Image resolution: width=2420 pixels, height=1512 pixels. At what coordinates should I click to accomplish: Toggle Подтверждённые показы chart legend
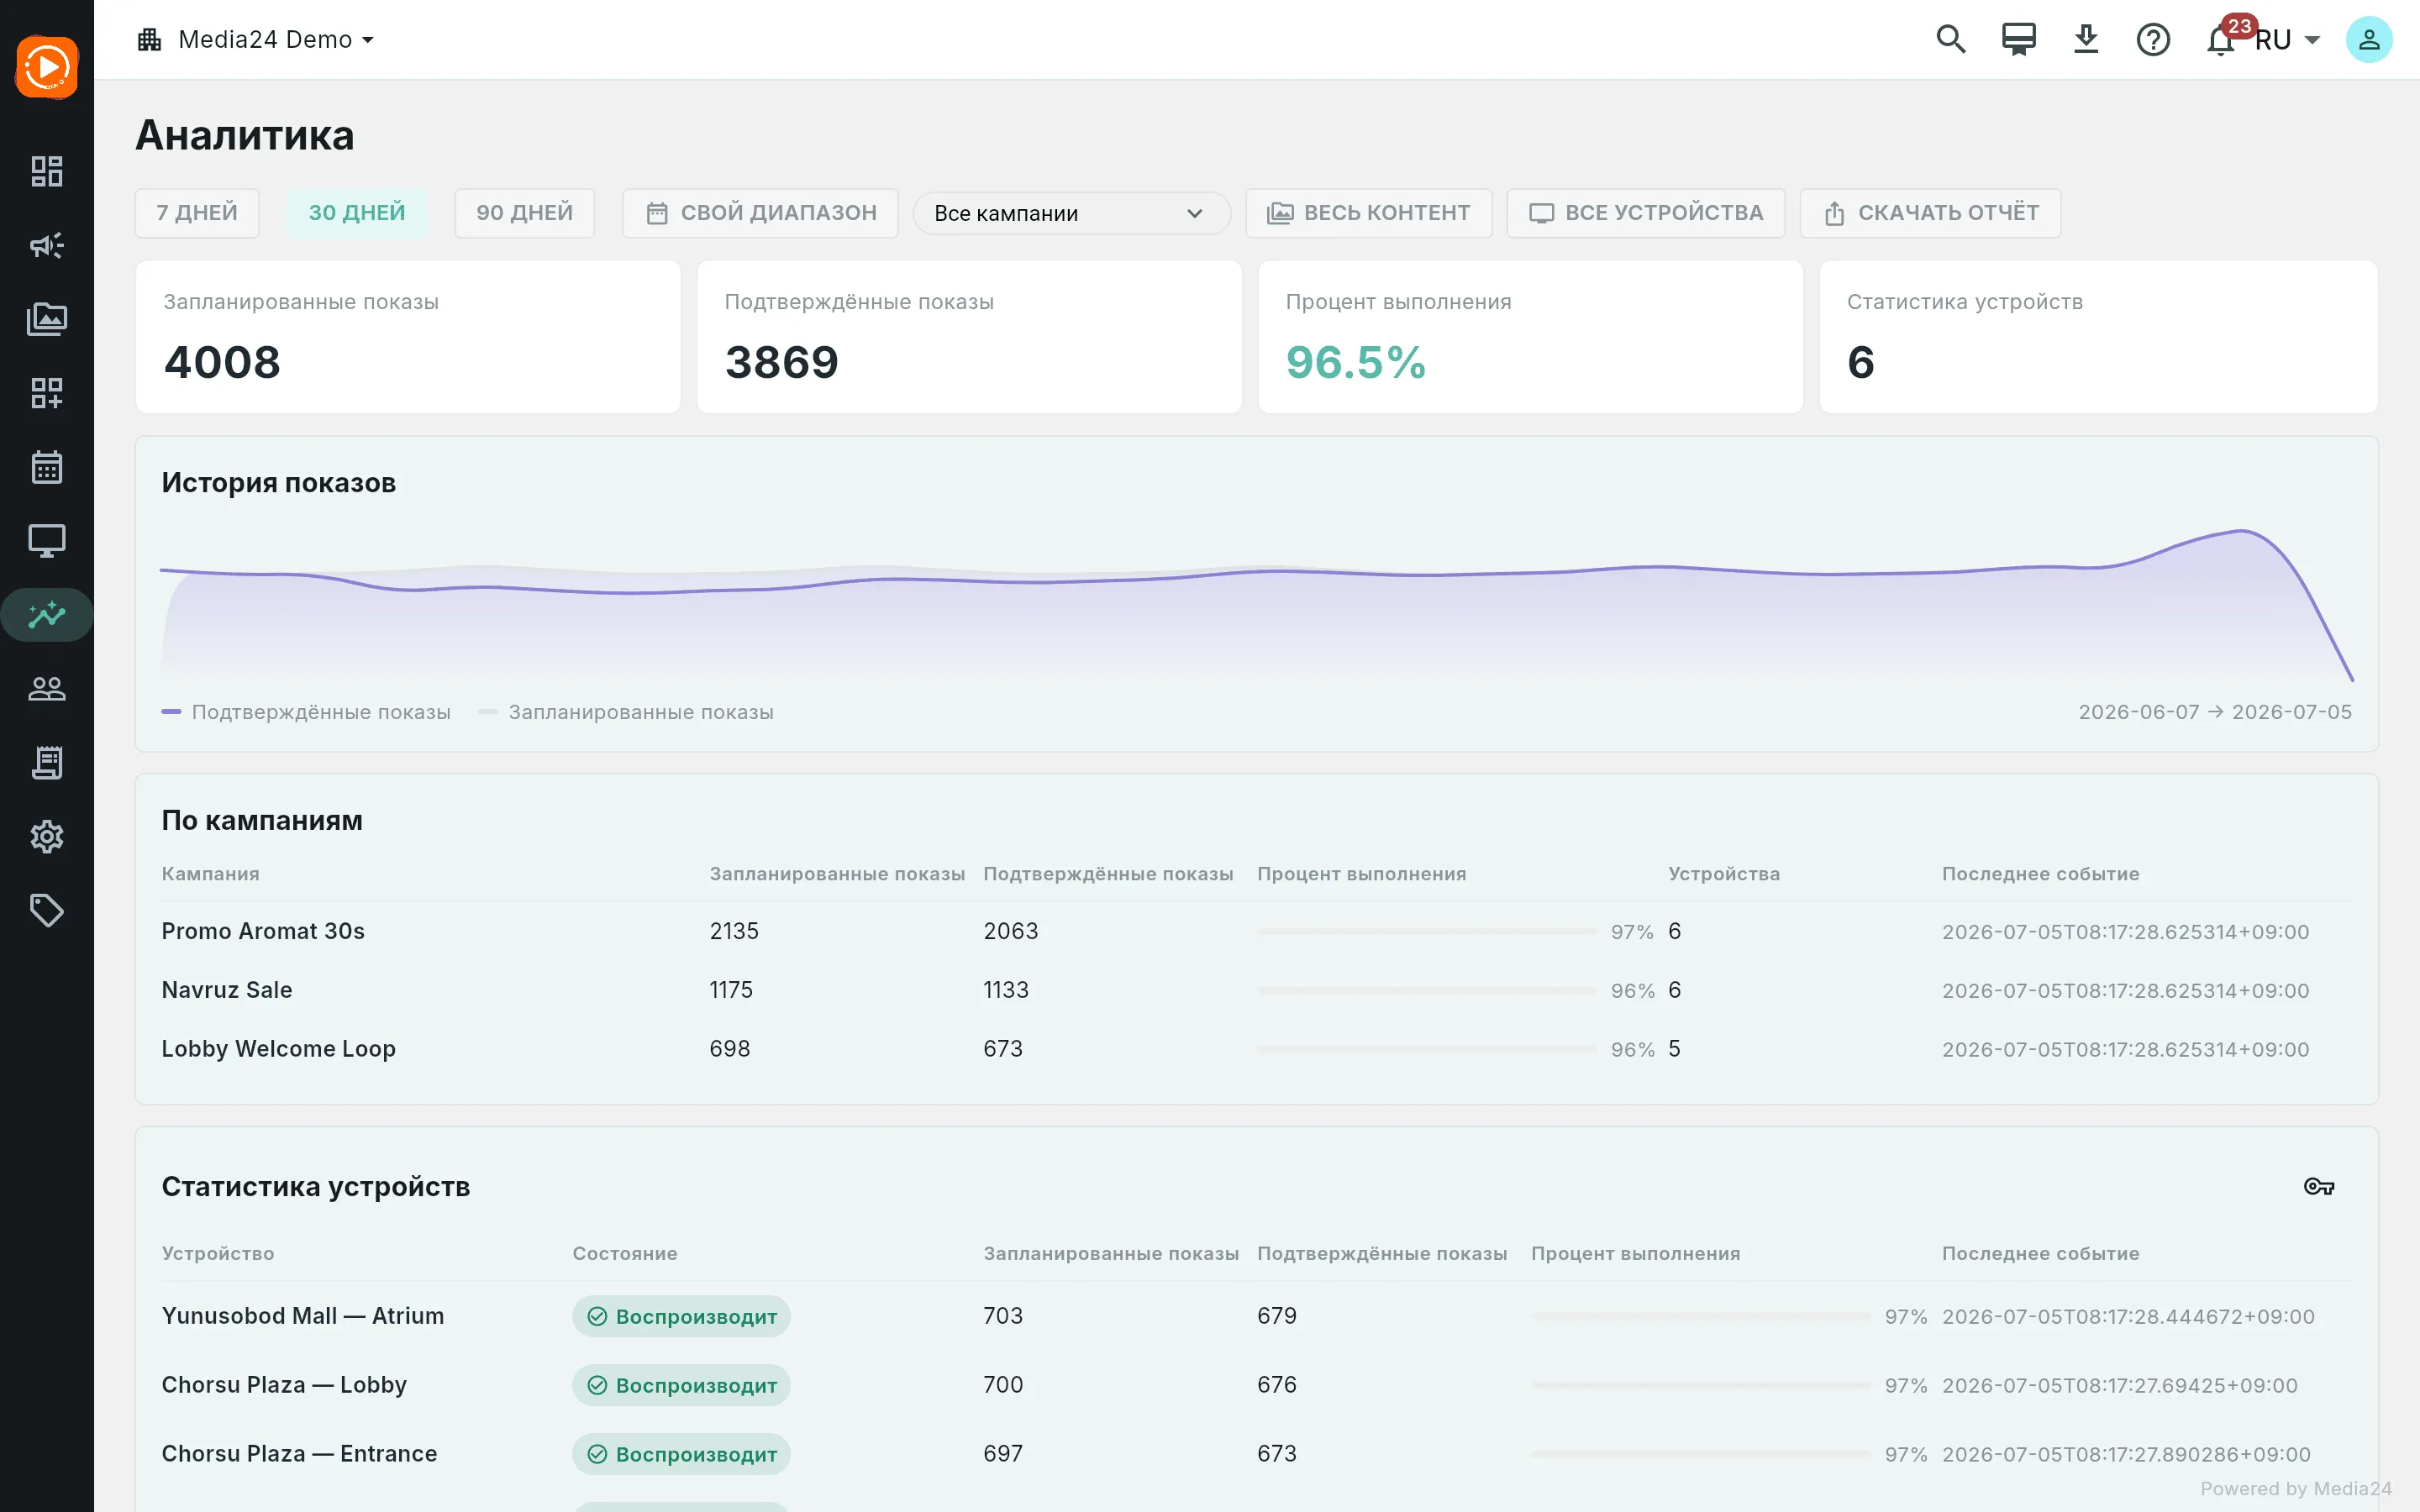[x=306, y=712]
